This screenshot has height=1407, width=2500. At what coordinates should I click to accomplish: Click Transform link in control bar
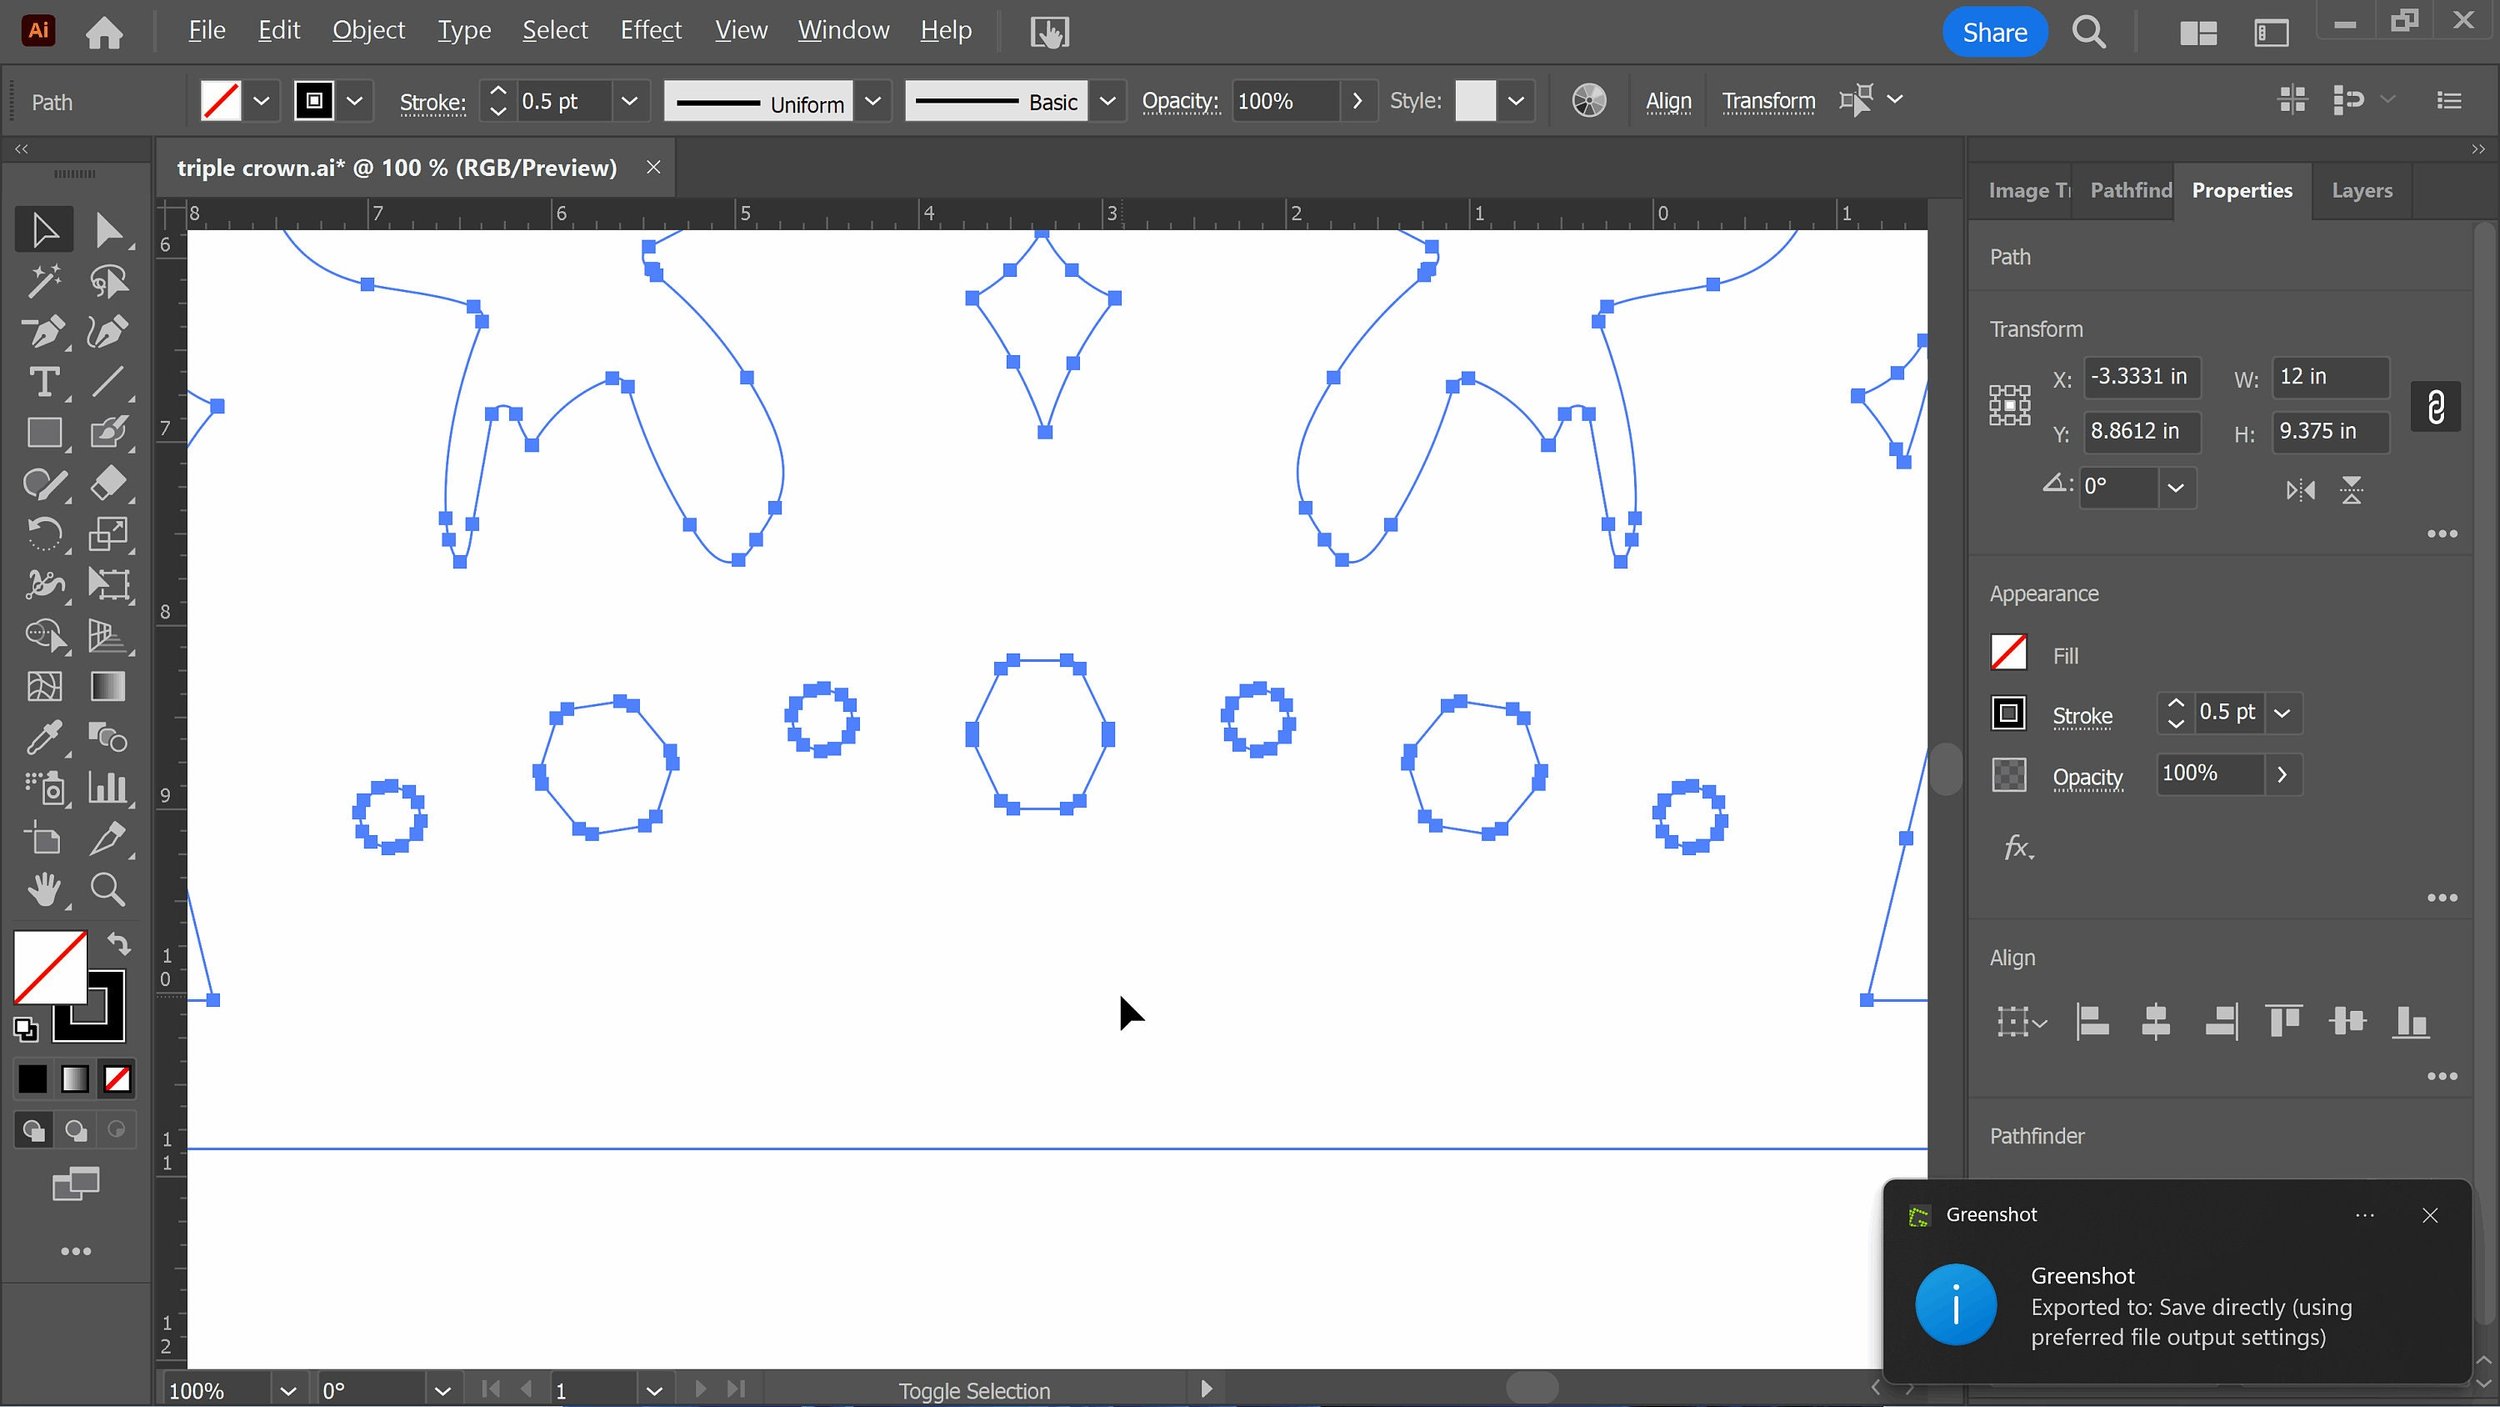(1768, 101)
